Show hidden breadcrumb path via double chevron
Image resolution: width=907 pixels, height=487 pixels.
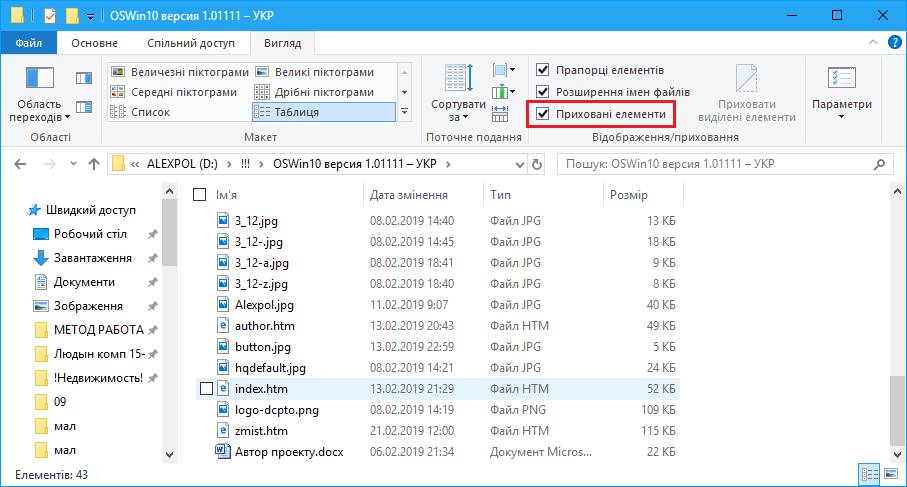[x=135, y=164]
